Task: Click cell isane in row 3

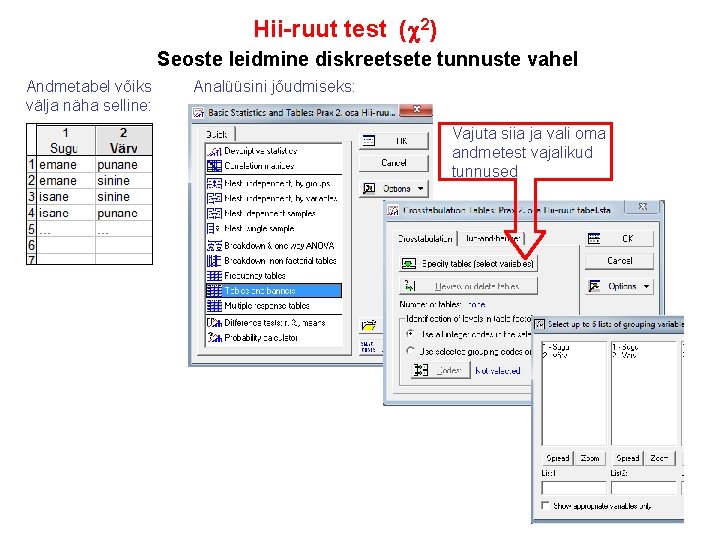Action: coord(66,197)
